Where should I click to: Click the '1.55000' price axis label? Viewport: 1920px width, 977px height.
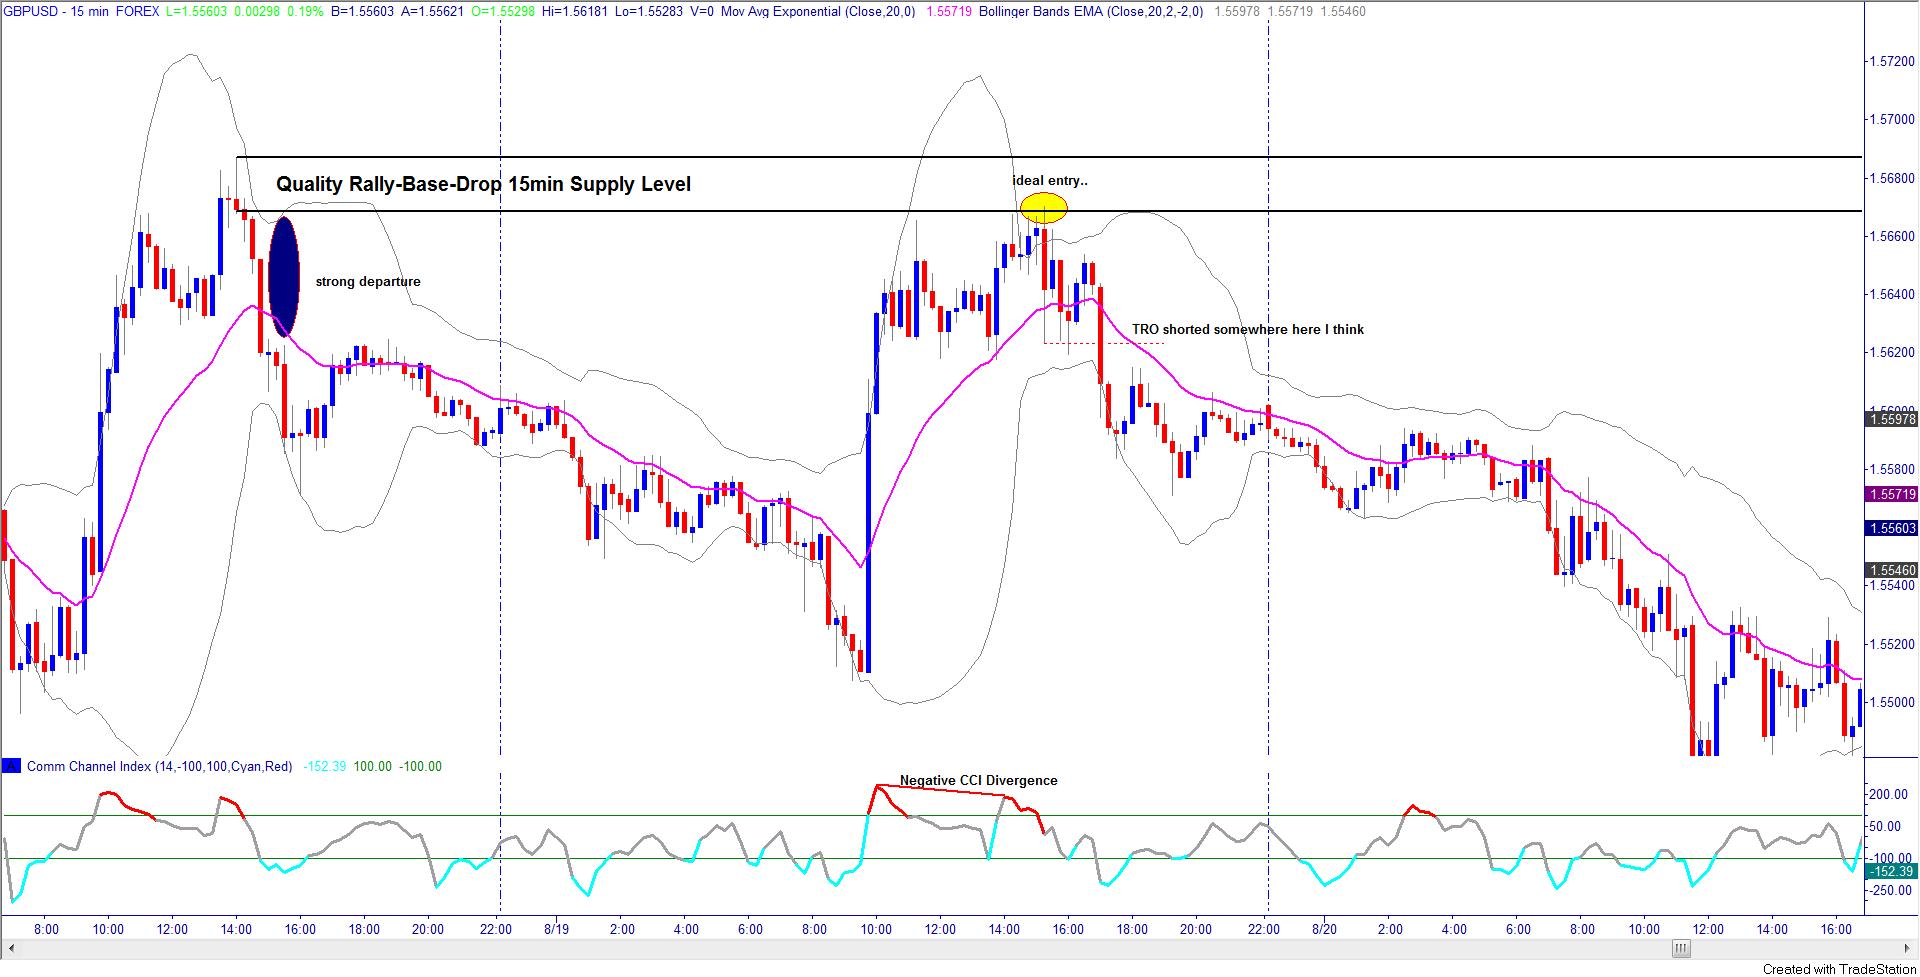coord(1892,703)
